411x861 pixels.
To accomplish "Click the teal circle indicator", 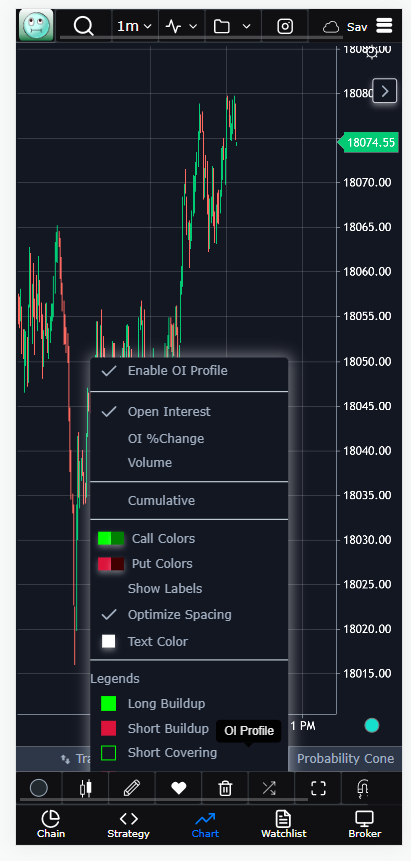I will point(372,725).
